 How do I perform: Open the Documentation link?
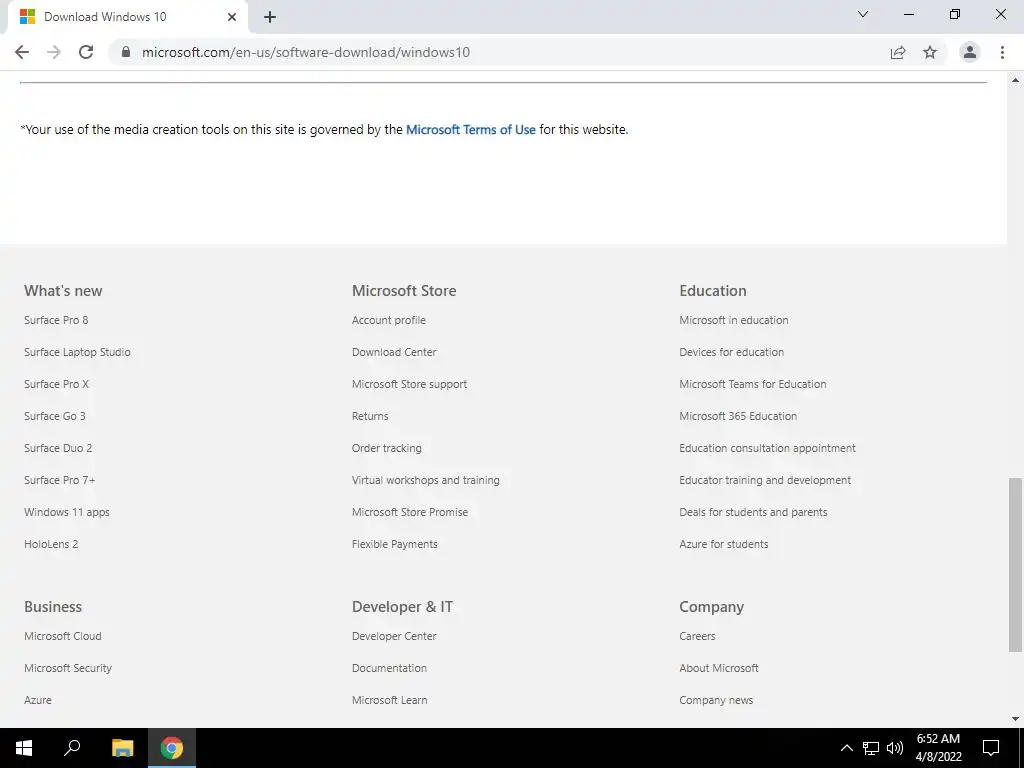point(389,668)
